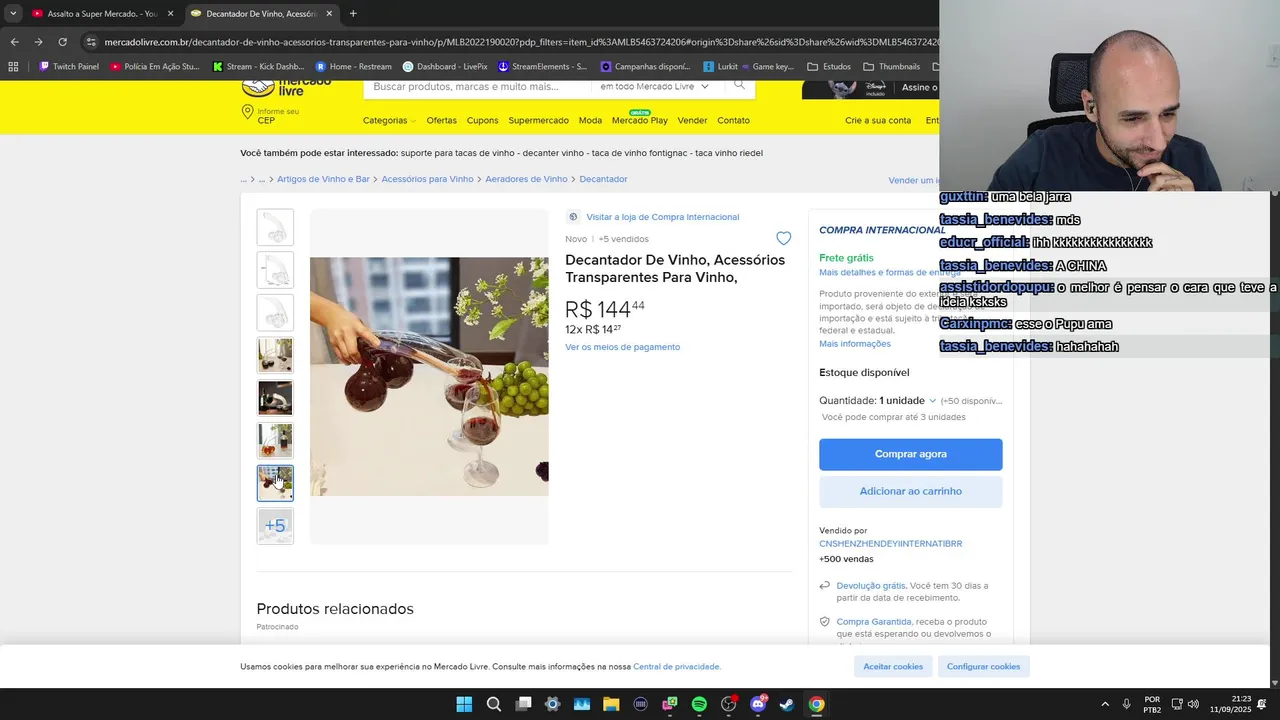Open Supermercado menu item

click(538, 120)
